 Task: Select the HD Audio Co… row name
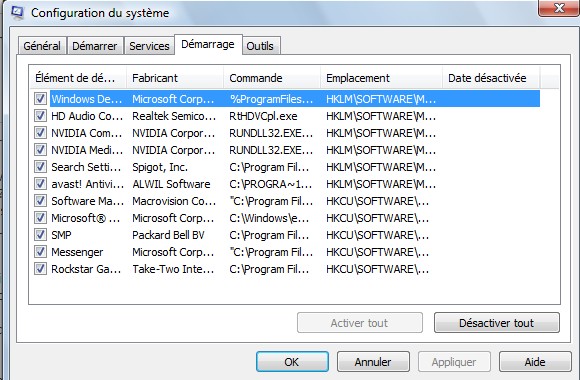tap(87, 116)
